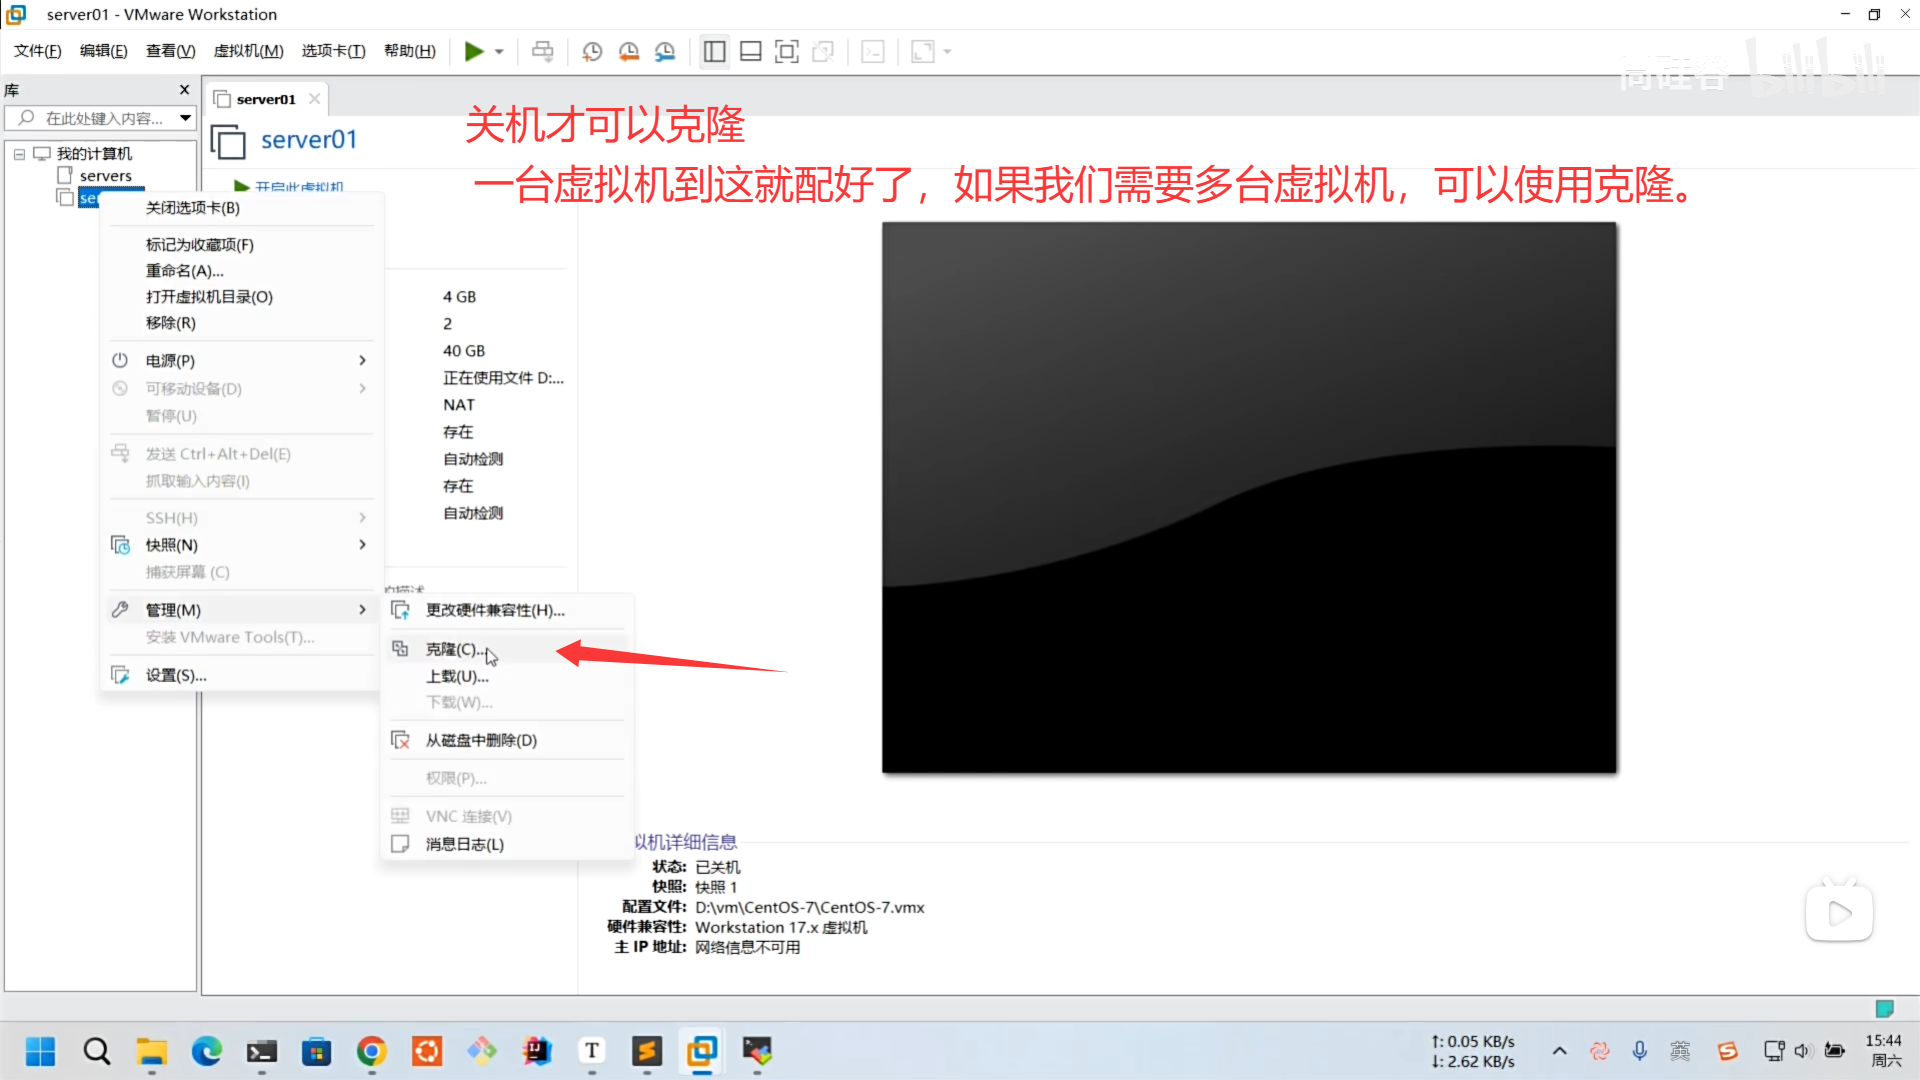Click 设置(S)... in context menu
This screenshot has width=1920, height=1080.
click(x=176, y=675)
